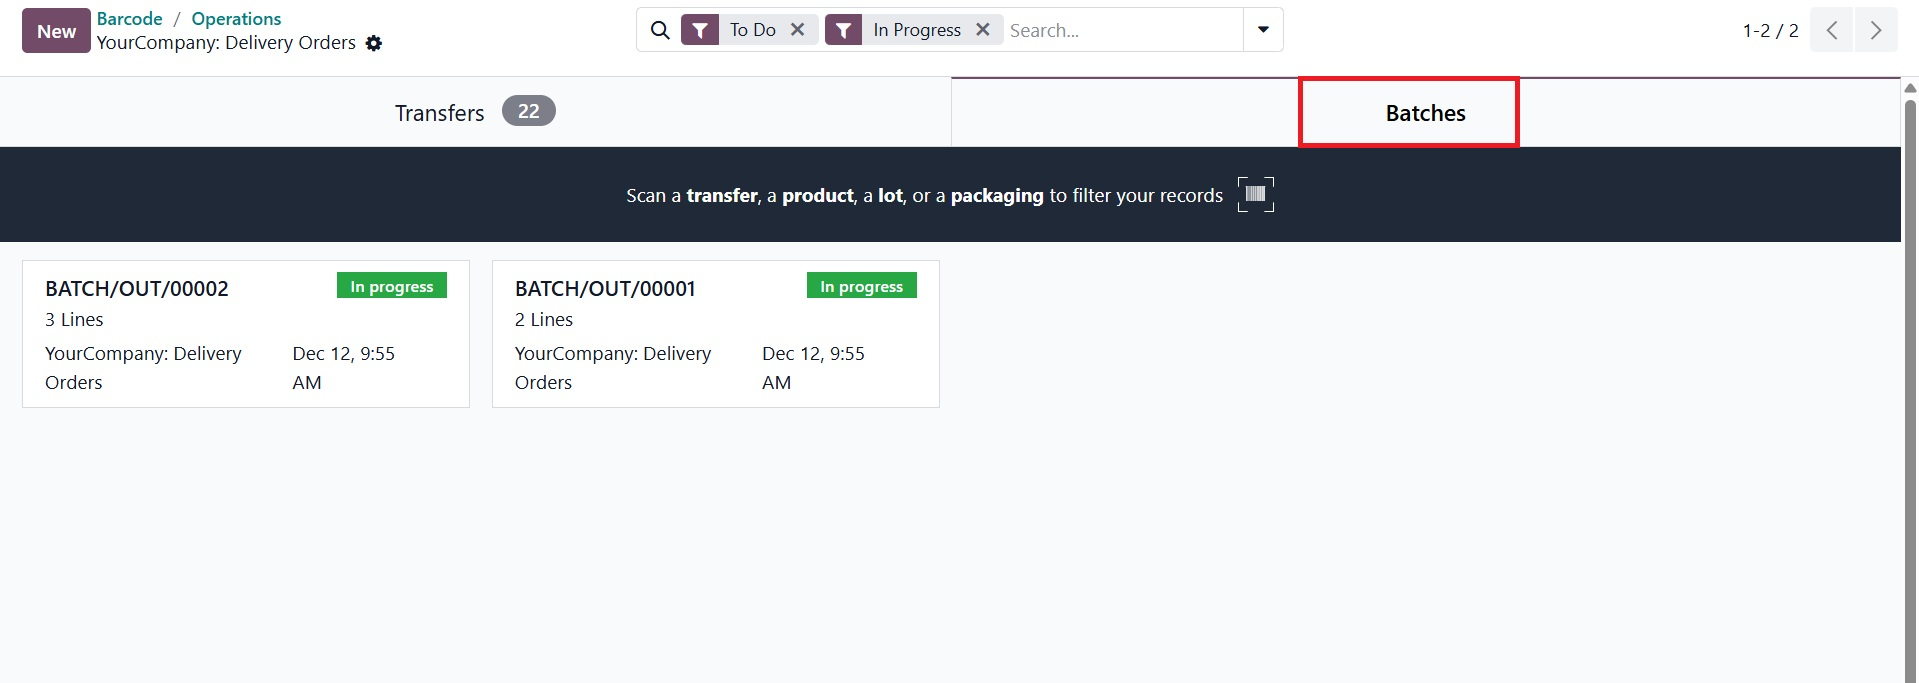
Task: Click the funnel icon on In Progress filter
Action: click(x=844, y=30)
